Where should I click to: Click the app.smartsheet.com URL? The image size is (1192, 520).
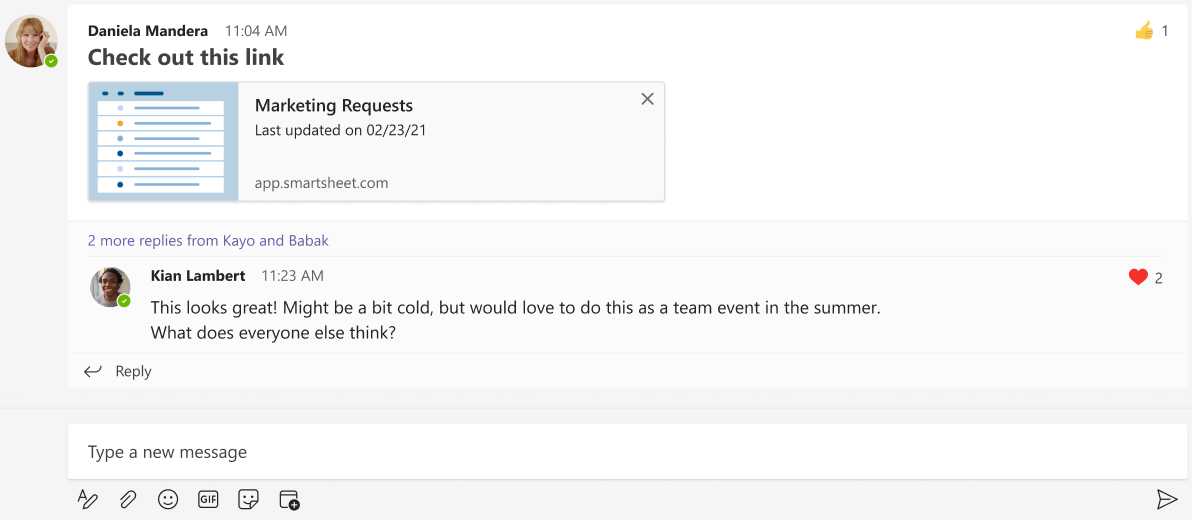pyautogui.click(x=321, y=183)
